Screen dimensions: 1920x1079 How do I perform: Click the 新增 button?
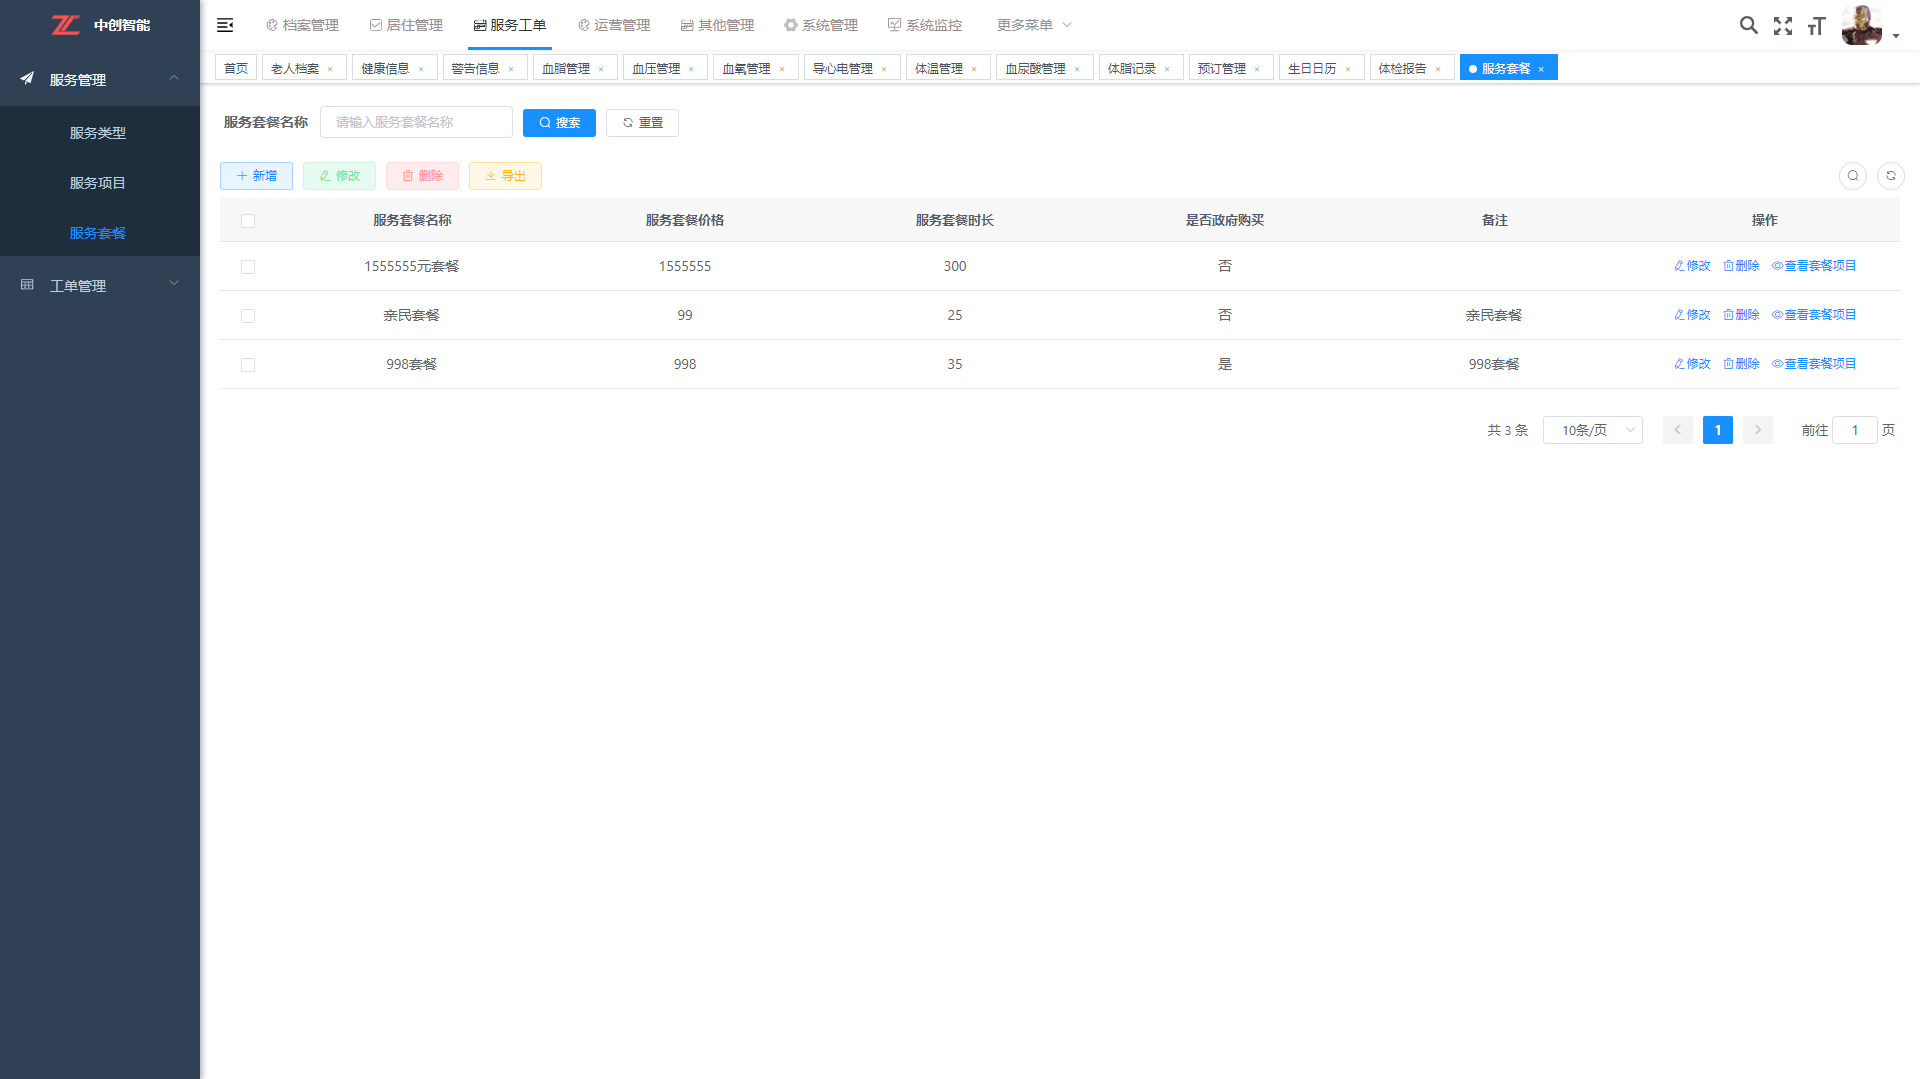click(x=256, y=176)
